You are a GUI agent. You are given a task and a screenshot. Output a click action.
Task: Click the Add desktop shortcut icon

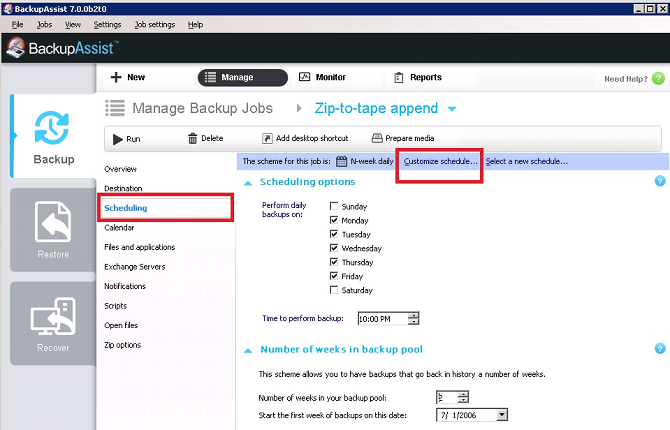267,138
